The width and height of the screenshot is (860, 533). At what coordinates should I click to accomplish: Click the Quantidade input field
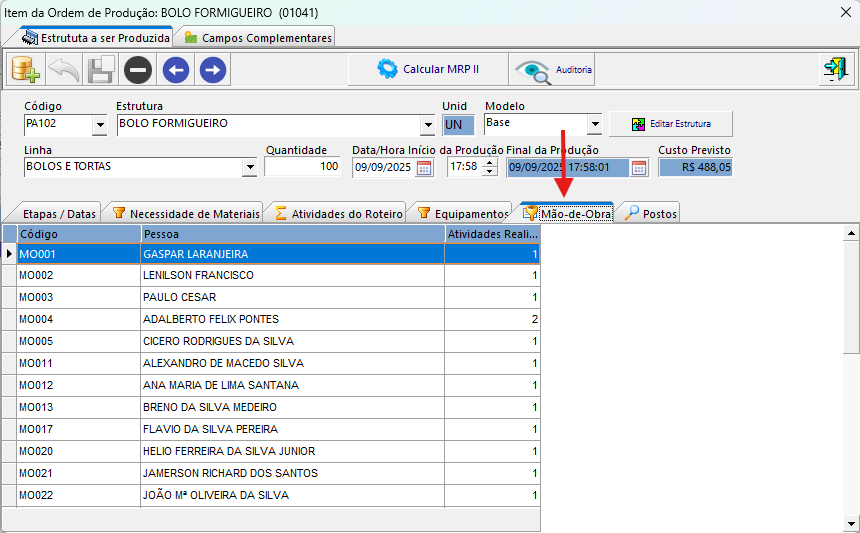pyautogui.click(x=302, y=167)
